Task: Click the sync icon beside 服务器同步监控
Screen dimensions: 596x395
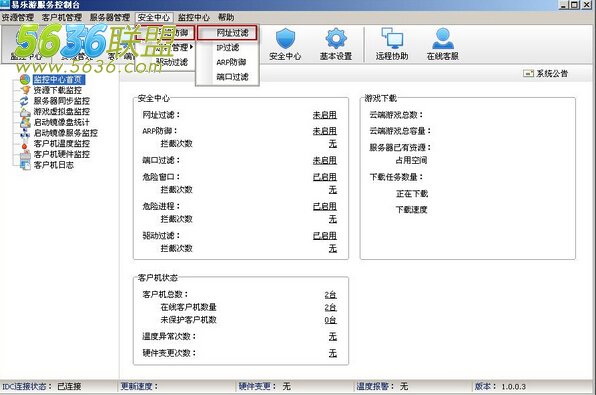Action: pyautogui.click(x=25, y=101)
